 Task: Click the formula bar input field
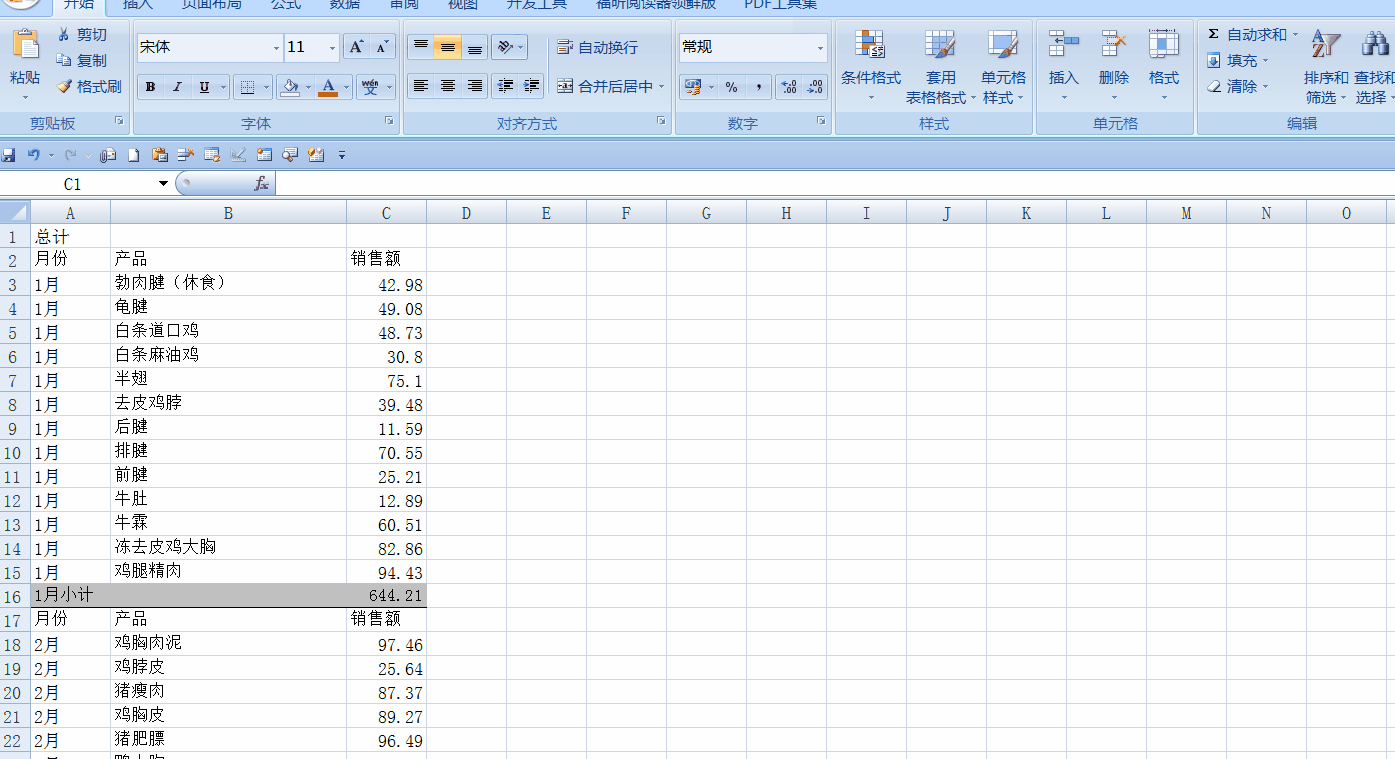tap(835, 184)
